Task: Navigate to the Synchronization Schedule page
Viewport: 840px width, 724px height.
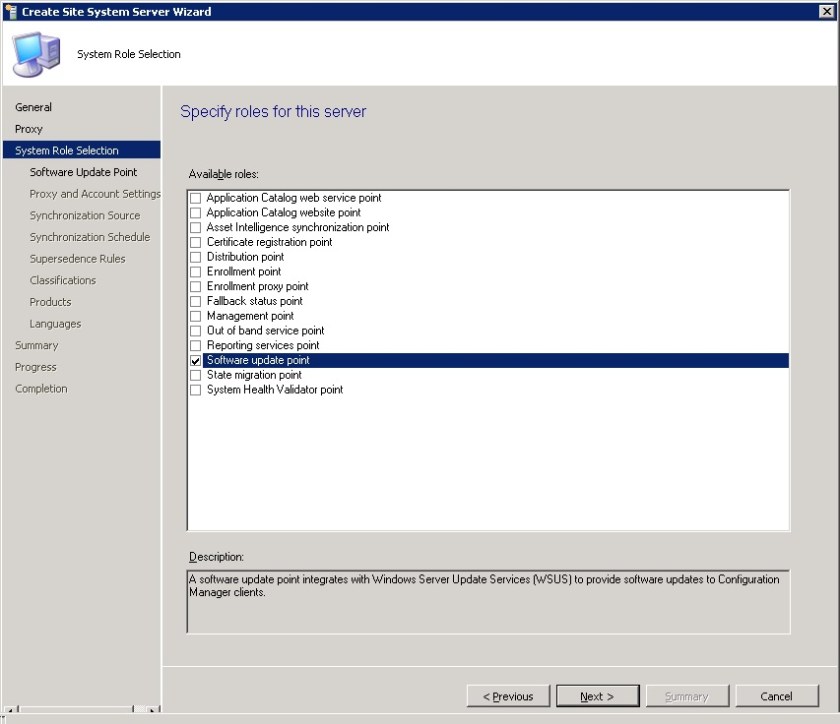Action: pos(89,237)
